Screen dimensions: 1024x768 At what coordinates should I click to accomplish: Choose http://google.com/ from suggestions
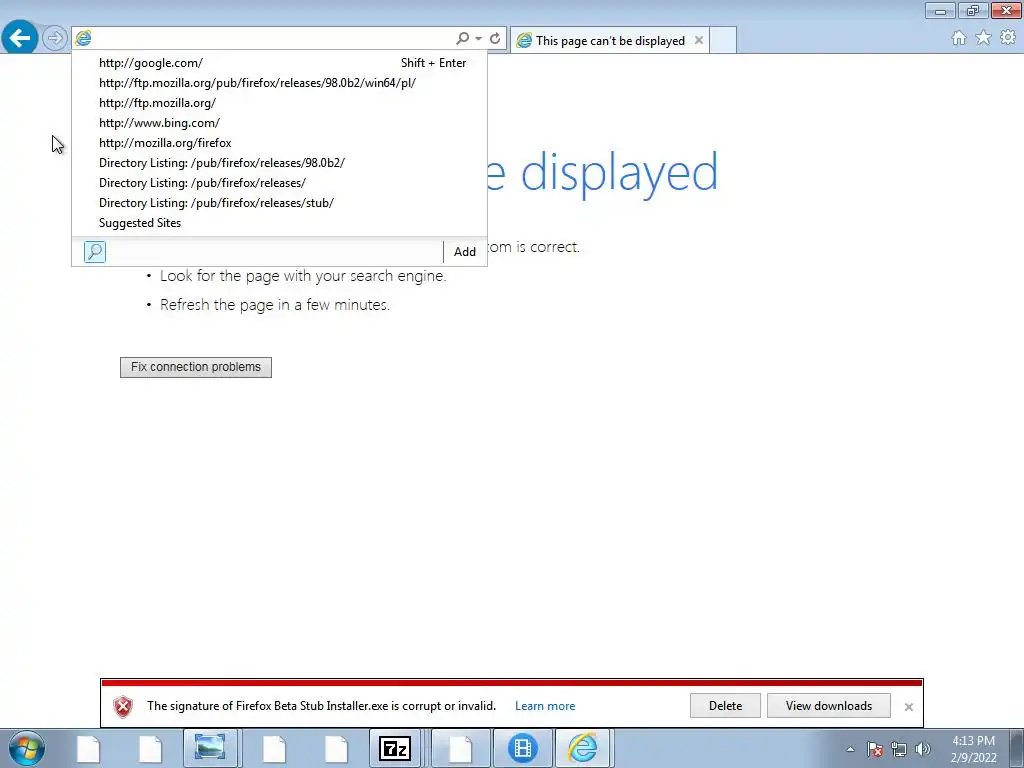[x=280, y=63]
